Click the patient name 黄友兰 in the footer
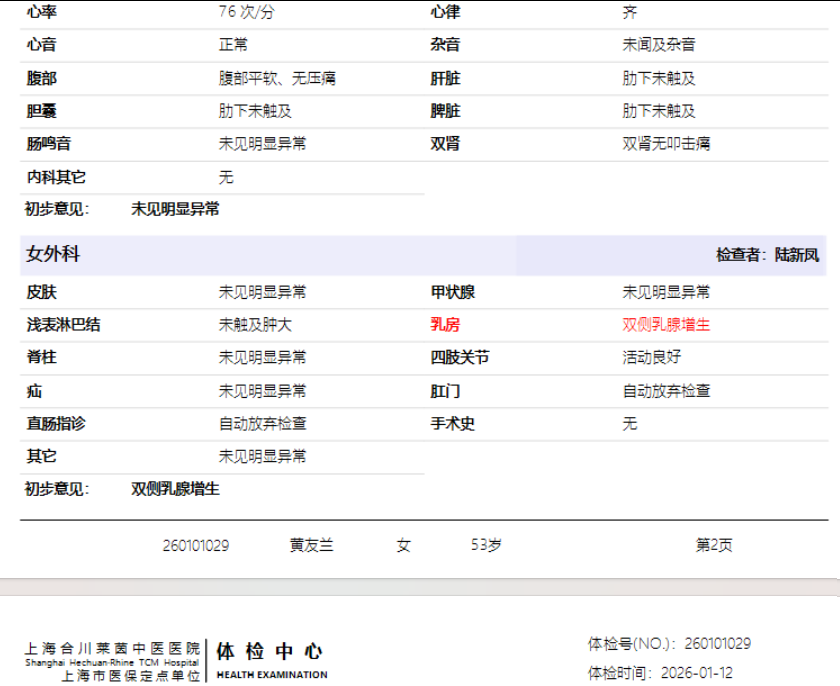This screenshot has height=686, width=840. (312, 545)
